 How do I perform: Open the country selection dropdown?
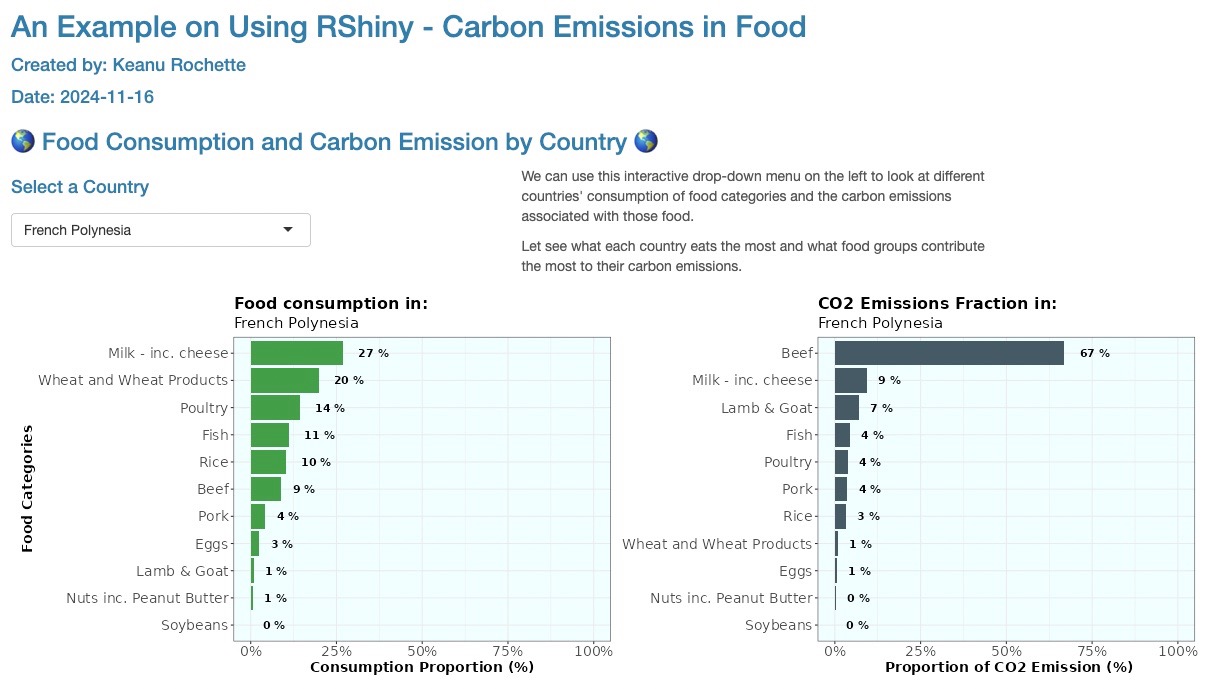pos(160,230)
